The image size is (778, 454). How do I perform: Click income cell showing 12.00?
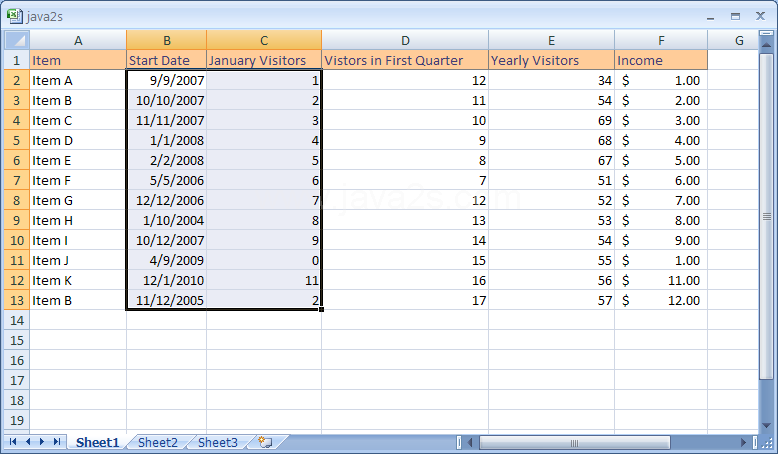661,300
